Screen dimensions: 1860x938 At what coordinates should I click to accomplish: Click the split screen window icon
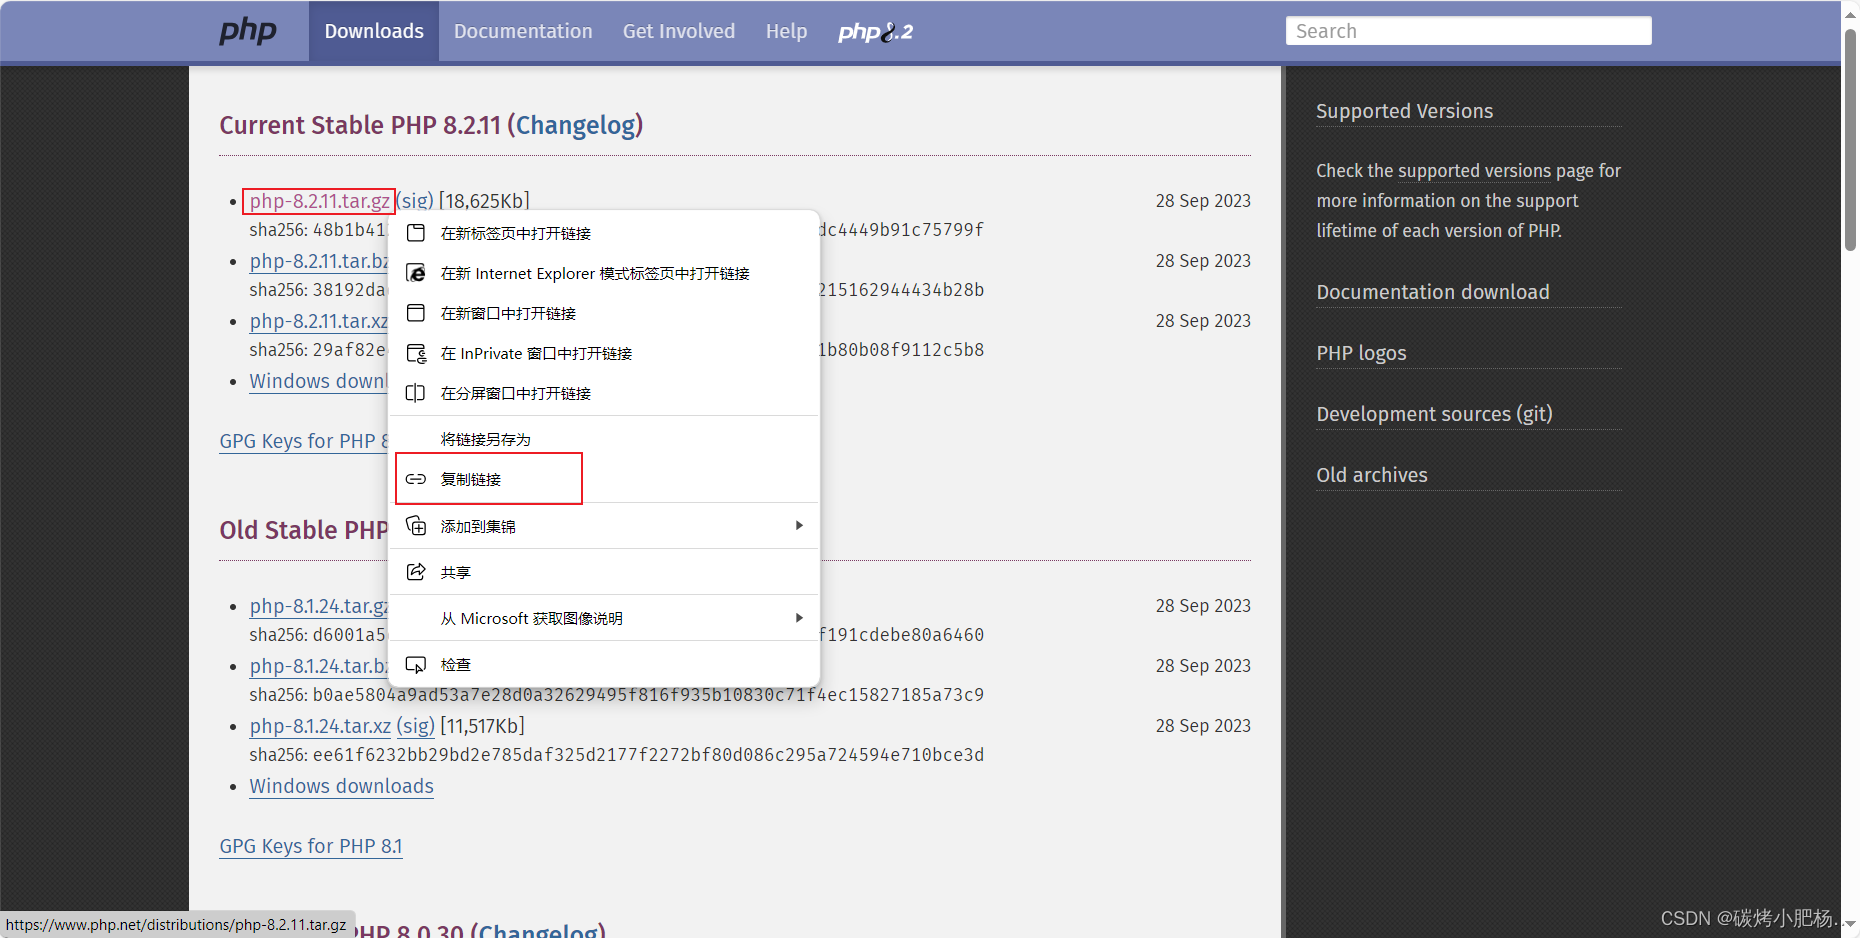(416, 393)
